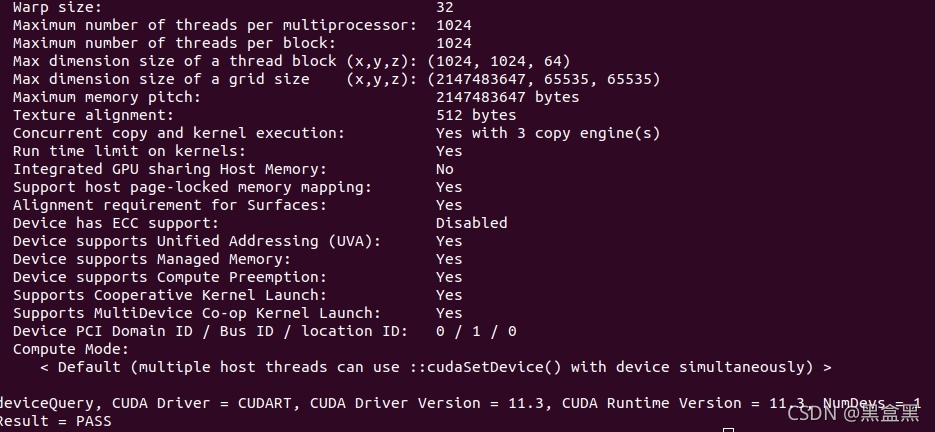The width and height of the screenshot is (935, 432).
Task: Click 'Result = PASS' output line
Action: (55, 421)
